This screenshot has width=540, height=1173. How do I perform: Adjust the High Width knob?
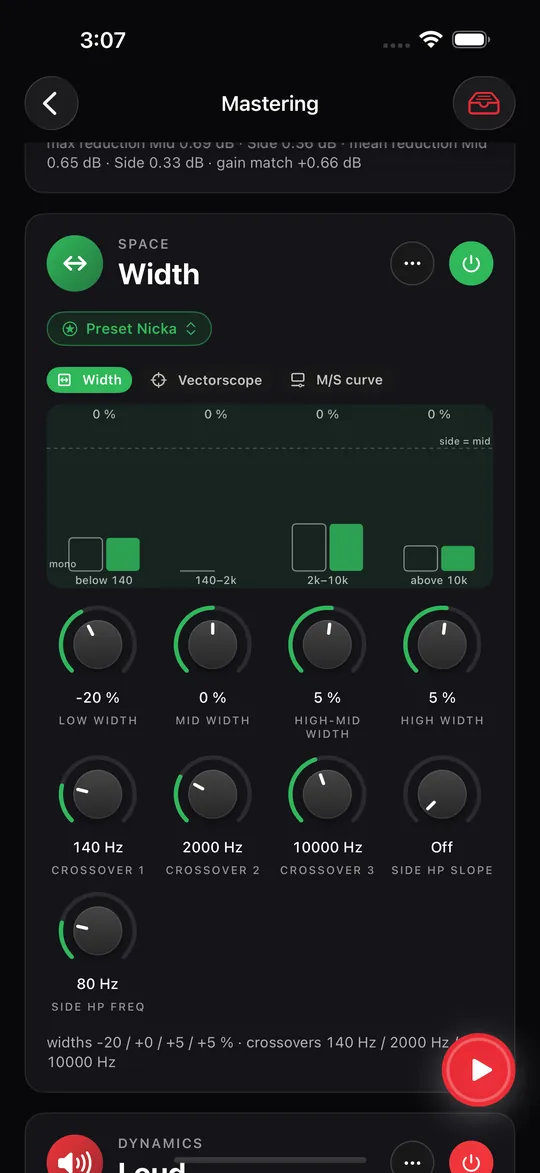coord(442,644)
